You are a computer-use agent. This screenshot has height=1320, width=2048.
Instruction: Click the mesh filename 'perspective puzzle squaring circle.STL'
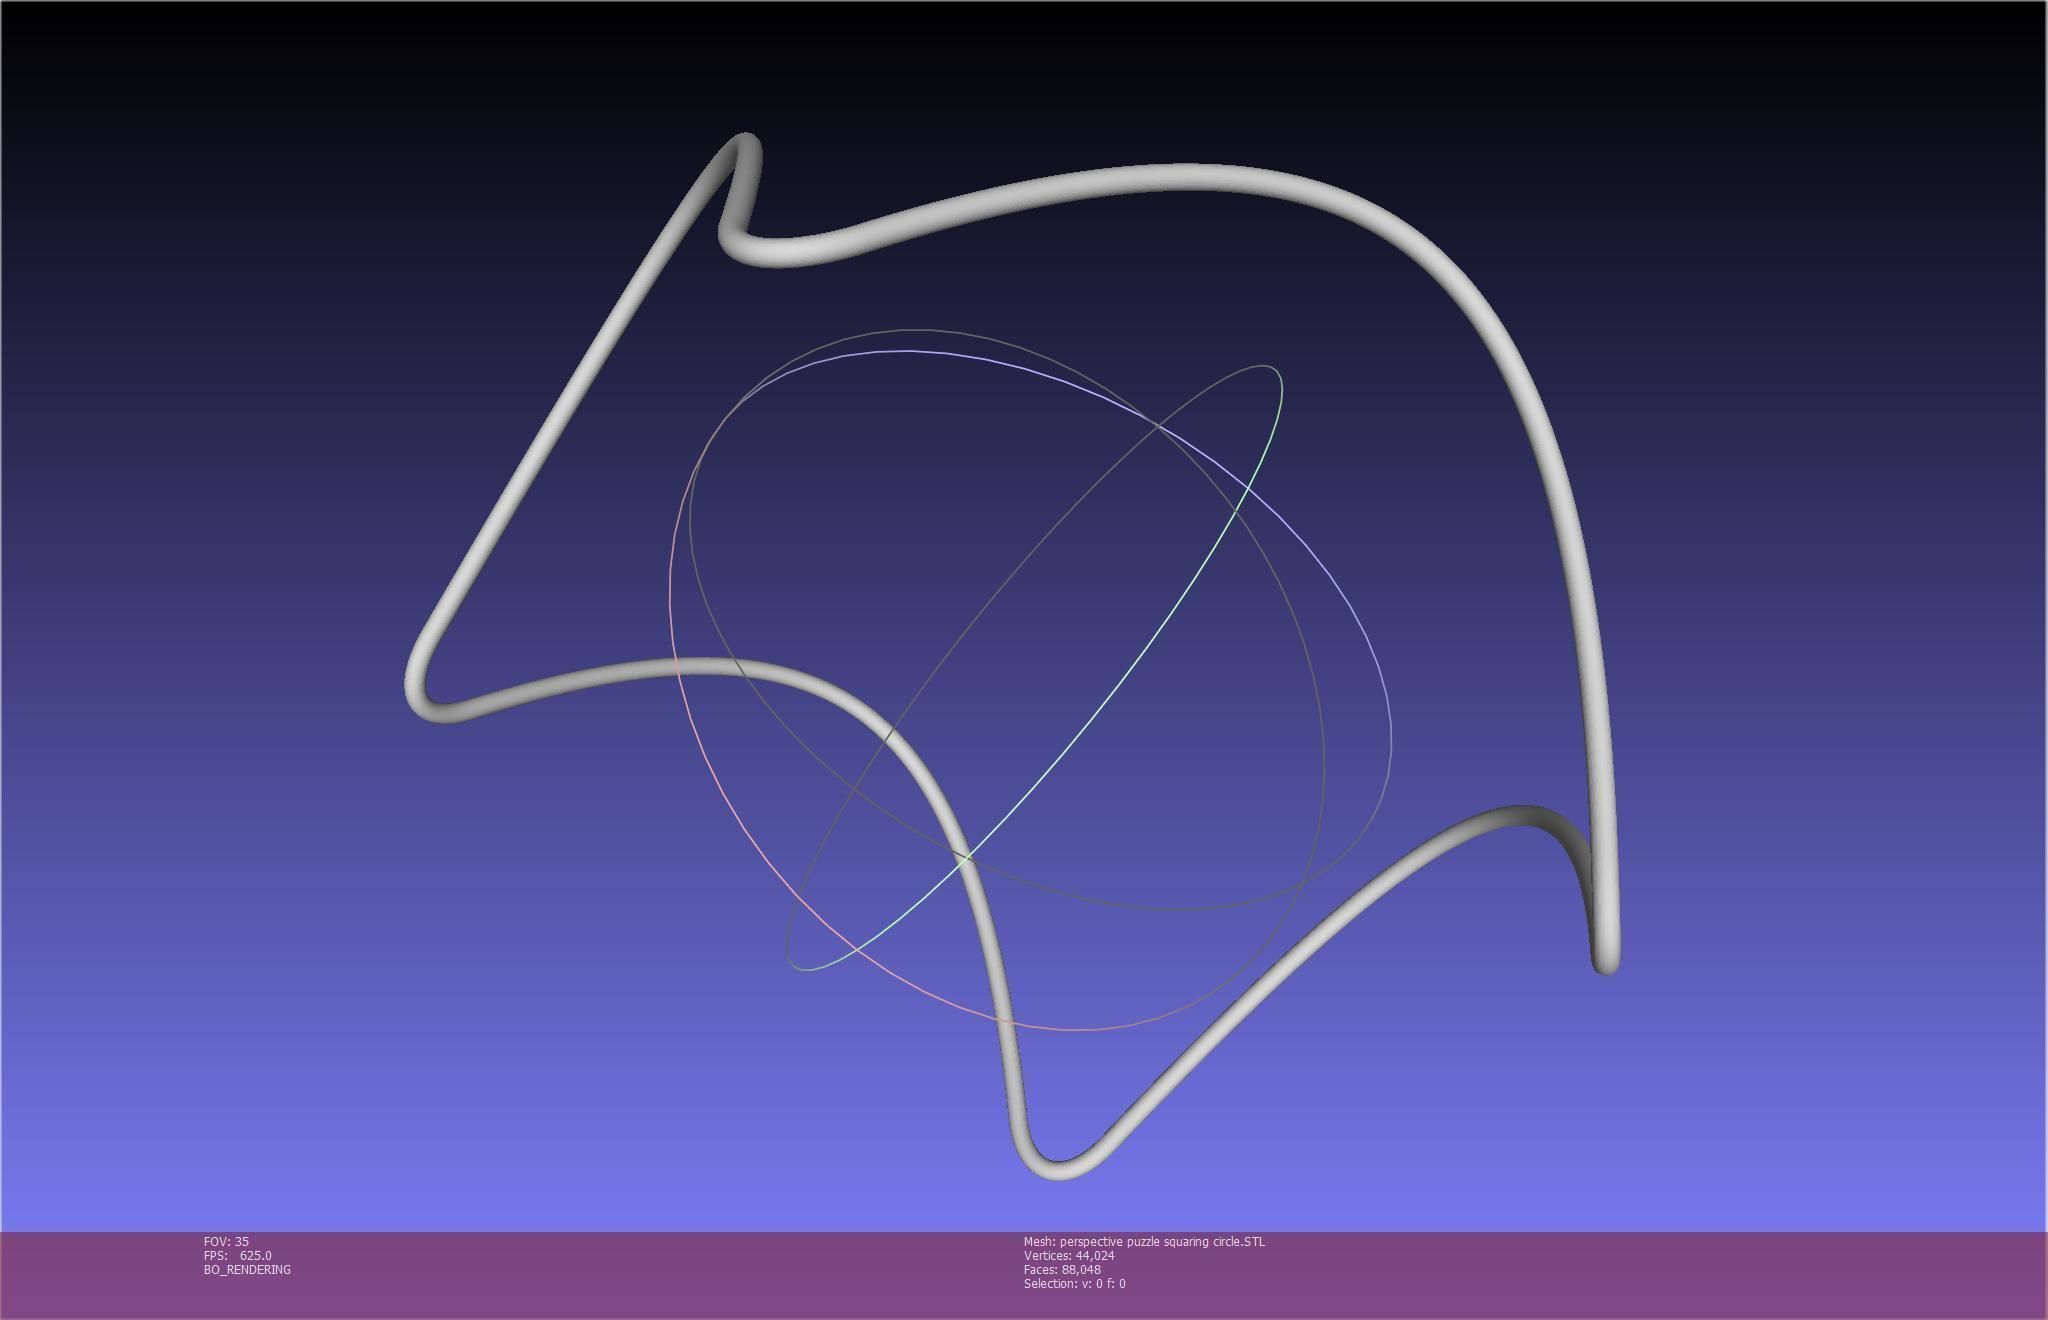1162,1241
